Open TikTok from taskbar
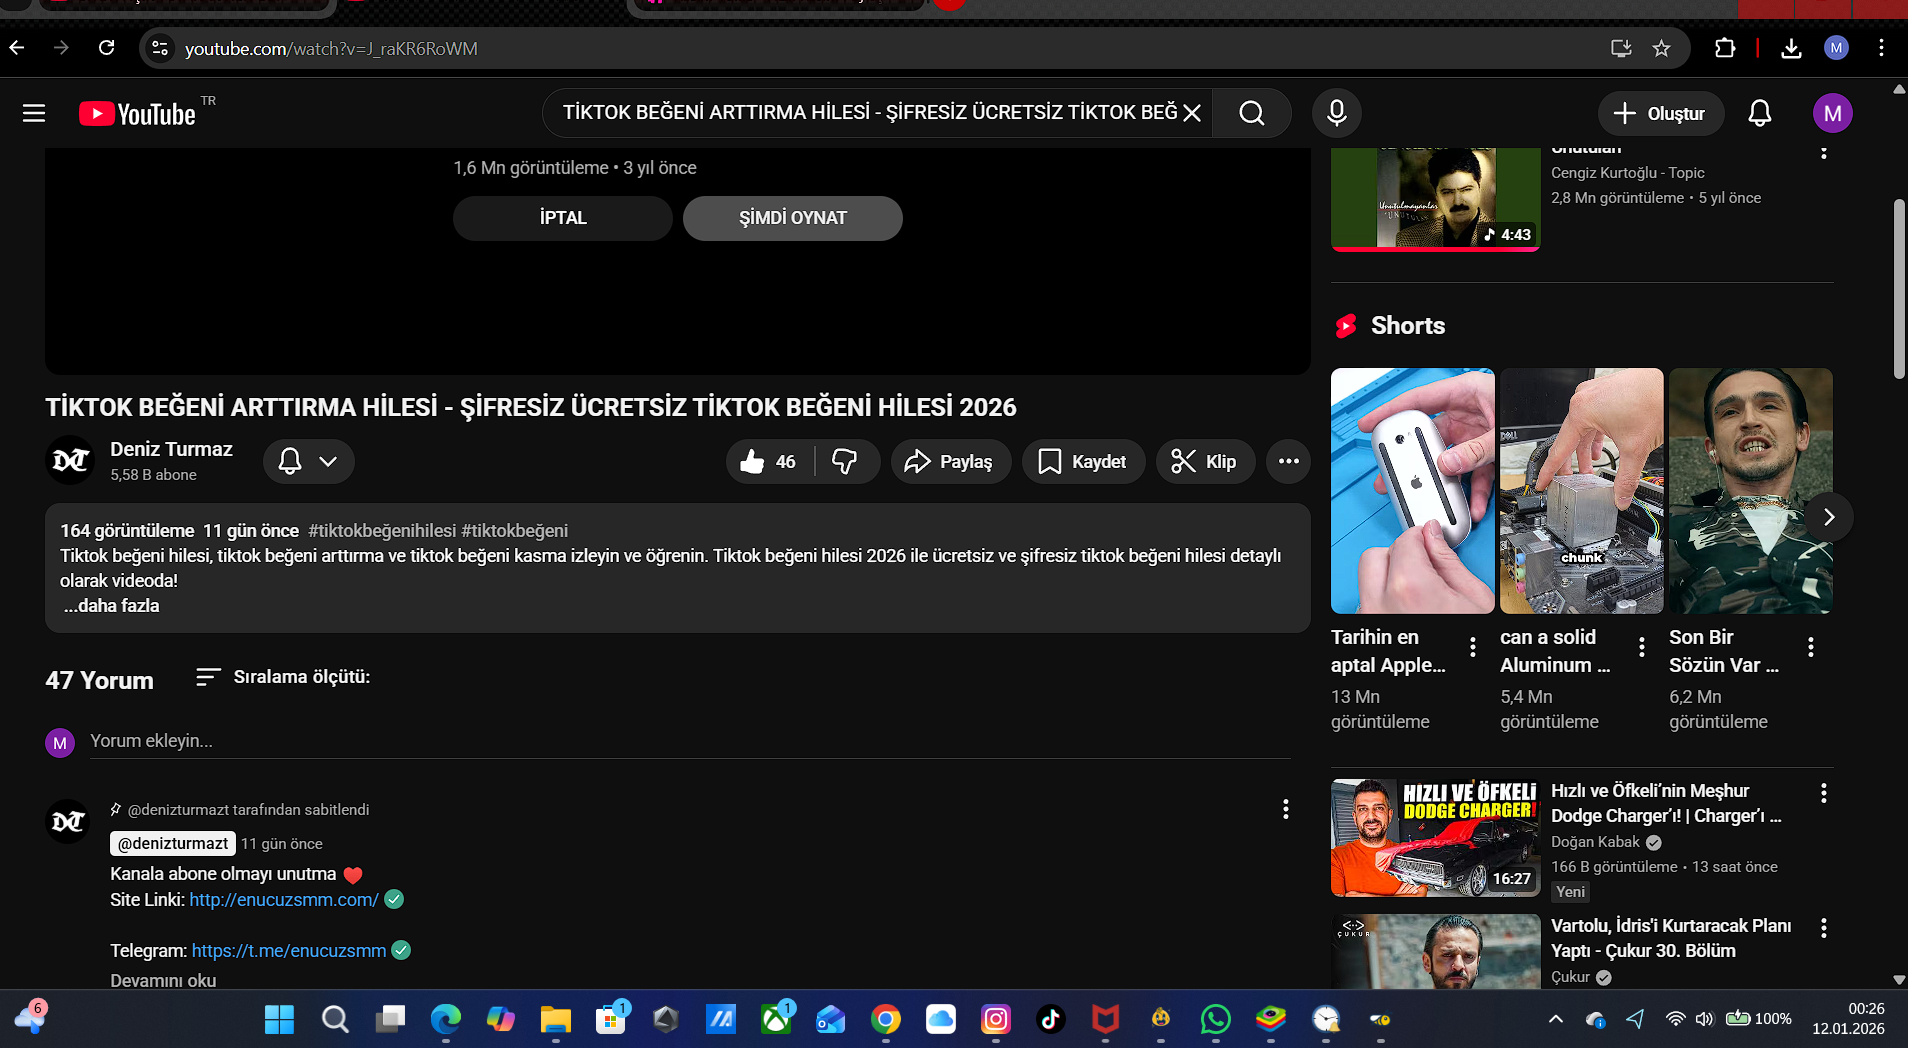 click(1051, 1019)
